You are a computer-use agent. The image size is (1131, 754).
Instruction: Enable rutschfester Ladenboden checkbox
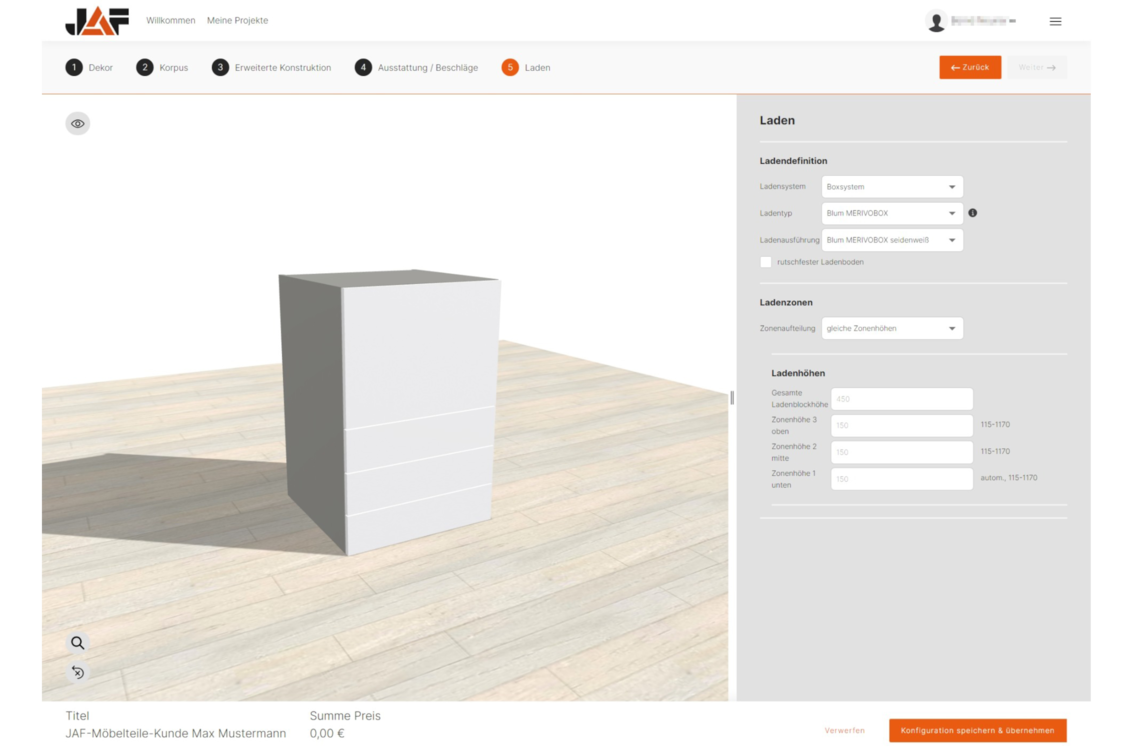pos(766,262)
